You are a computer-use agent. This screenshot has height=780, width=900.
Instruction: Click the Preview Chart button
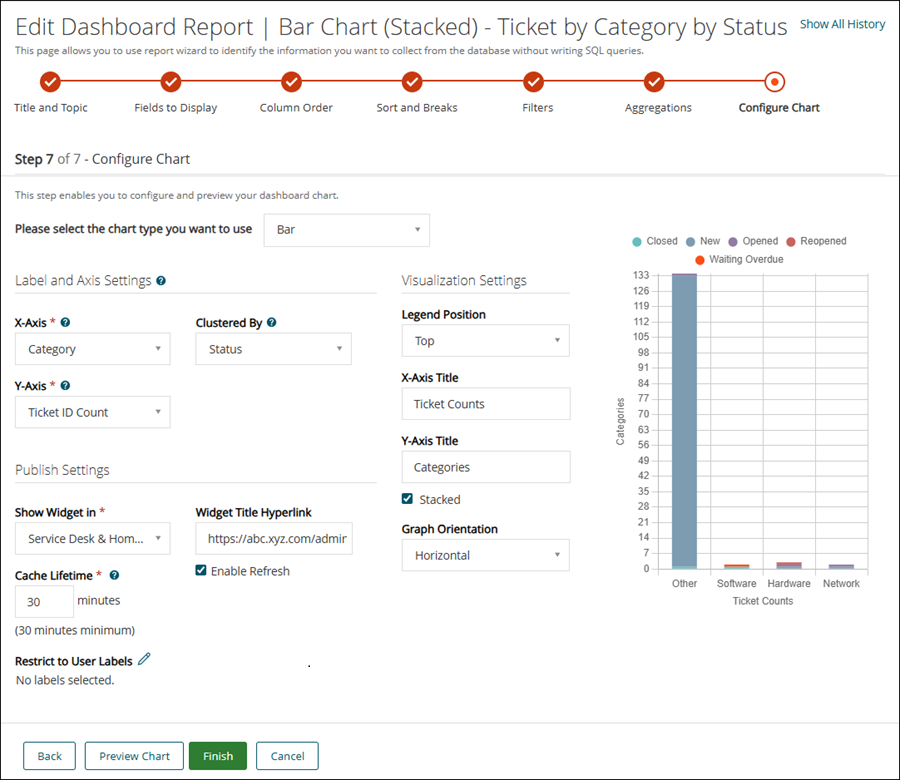point(134,756)
